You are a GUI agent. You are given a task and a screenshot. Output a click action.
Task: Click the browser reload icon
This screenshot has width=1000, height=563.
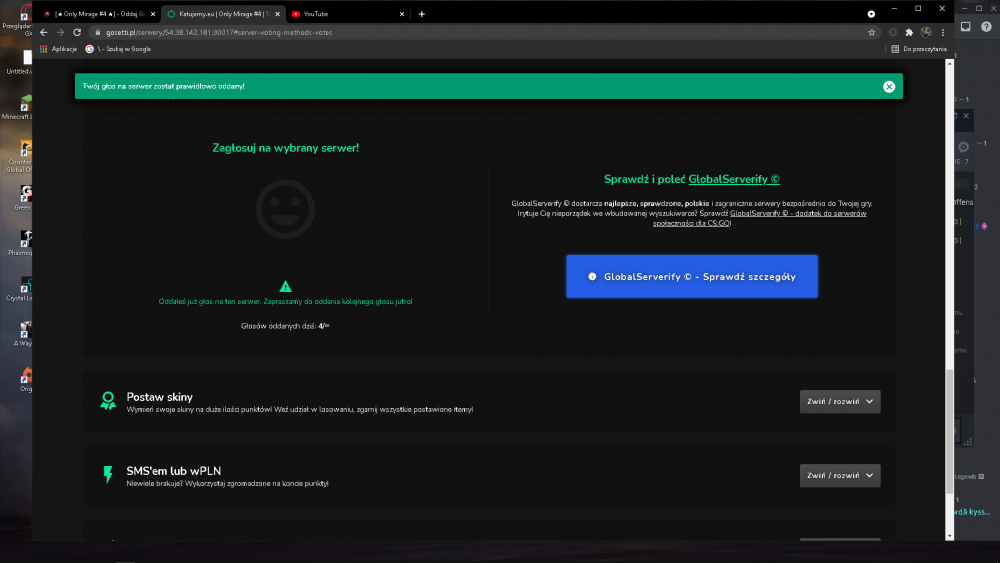click(77, 33)
